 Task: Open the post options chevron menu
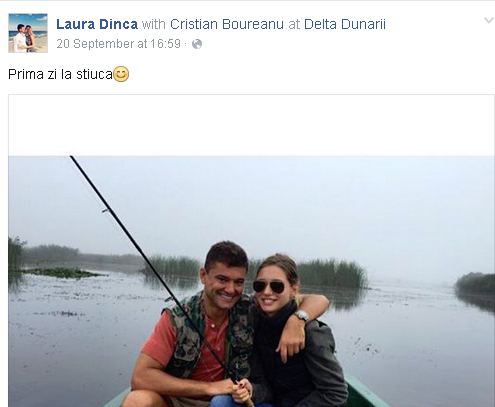click(x=488, y=21)
